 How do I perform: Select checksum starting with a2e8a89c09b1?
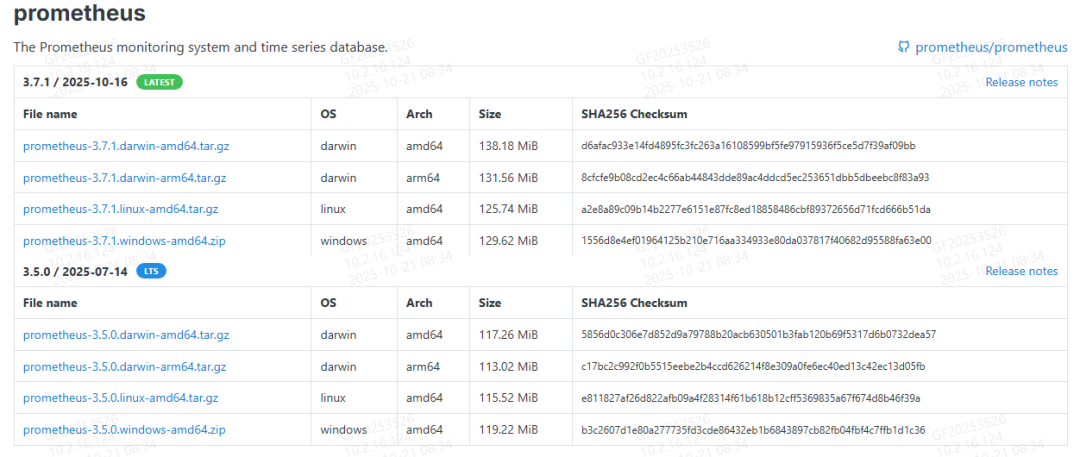pos(756,209)
